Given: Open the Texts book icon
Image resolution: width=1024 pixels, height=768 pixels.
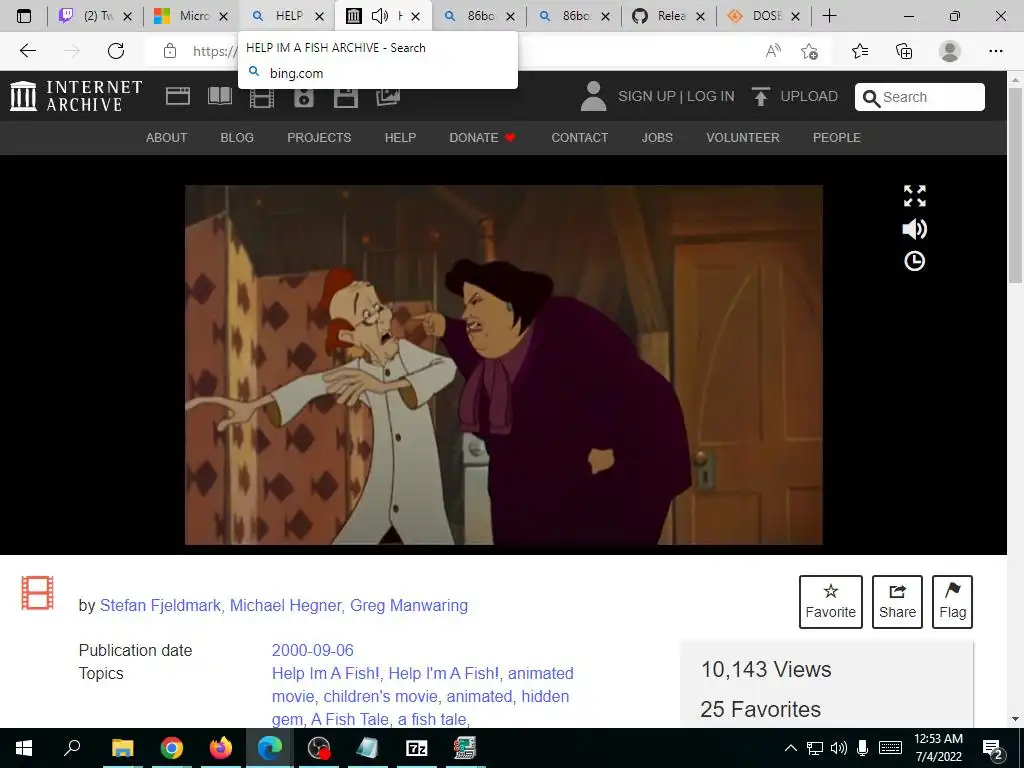Looking at the screenshot, I should point(220,97).
